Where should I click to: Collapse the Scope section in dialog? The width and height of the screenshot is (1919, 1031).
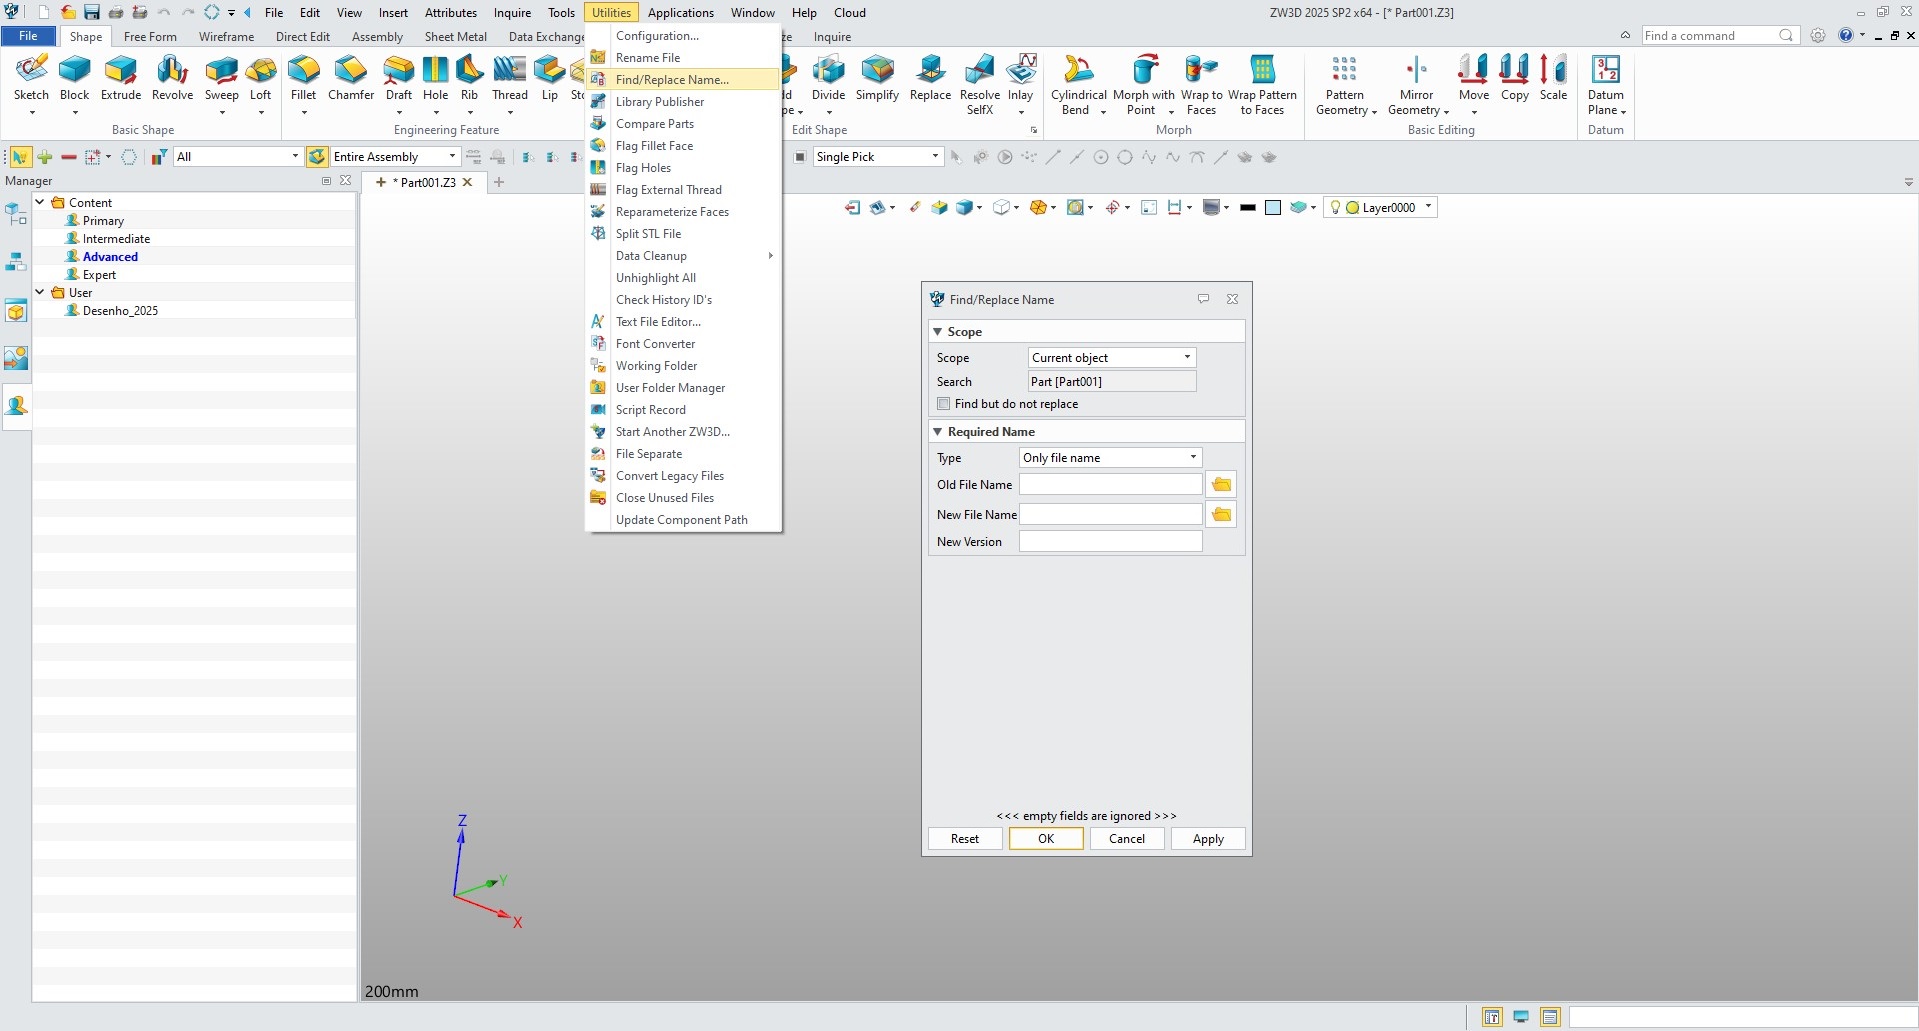click(938, 332)
